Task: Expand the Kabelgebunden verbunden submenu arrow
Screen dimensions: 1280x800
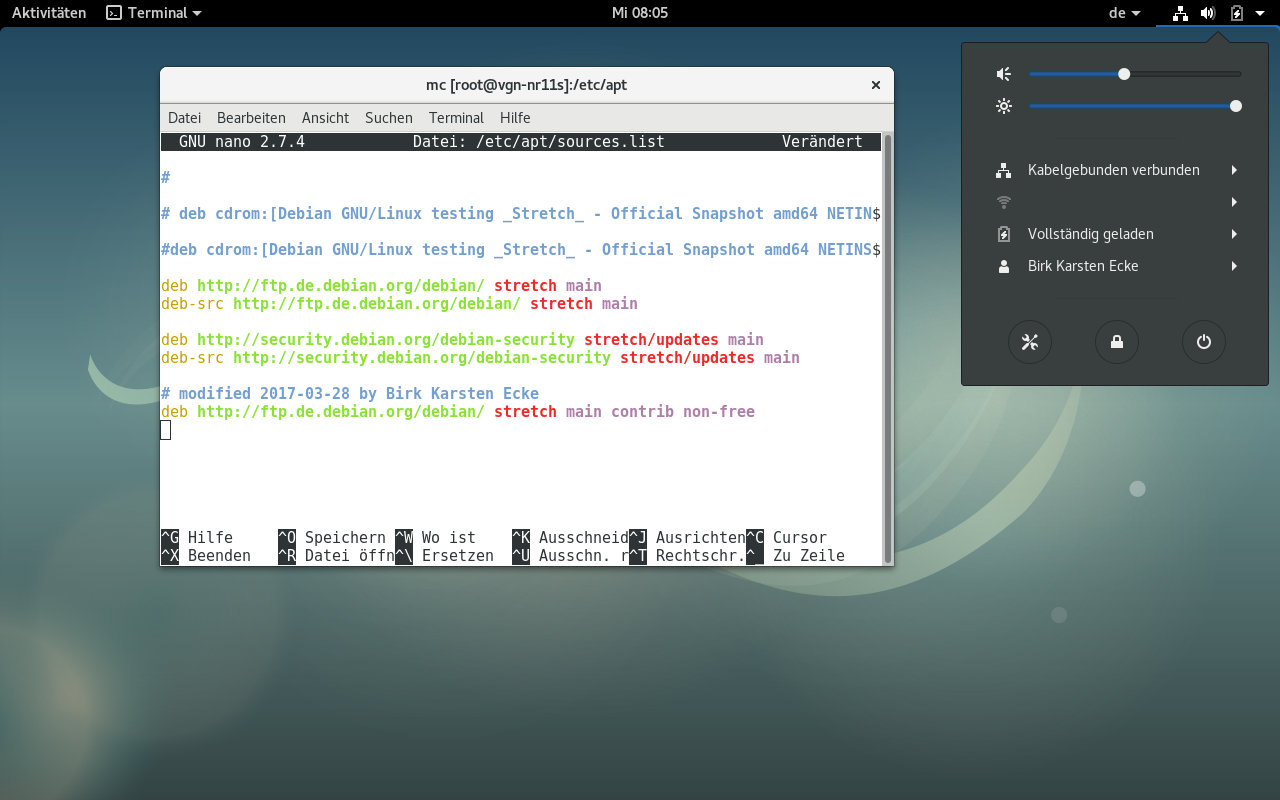Action: pyautogui.click(x=1235, y=170)
